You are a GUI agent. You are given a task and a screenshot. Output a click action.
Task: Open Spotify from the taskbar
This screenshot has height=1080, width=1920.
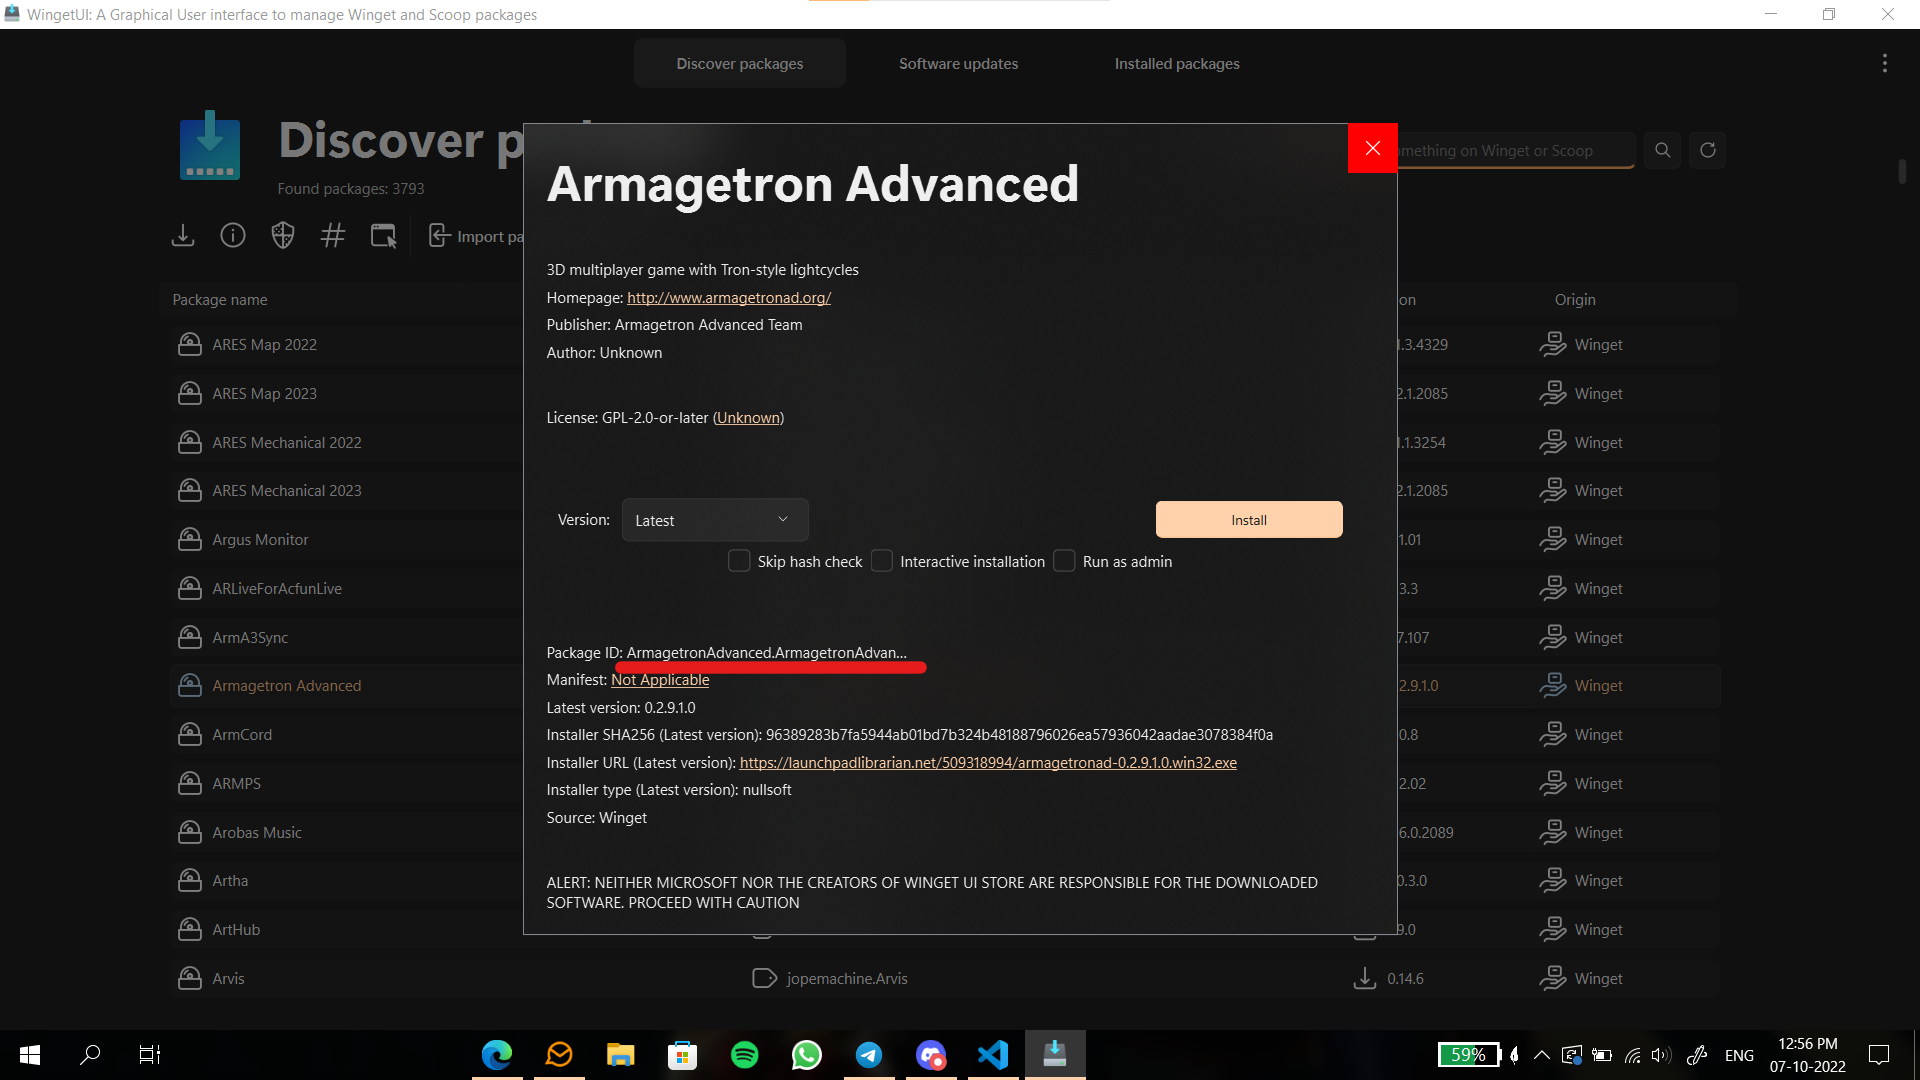[744, 1054]
